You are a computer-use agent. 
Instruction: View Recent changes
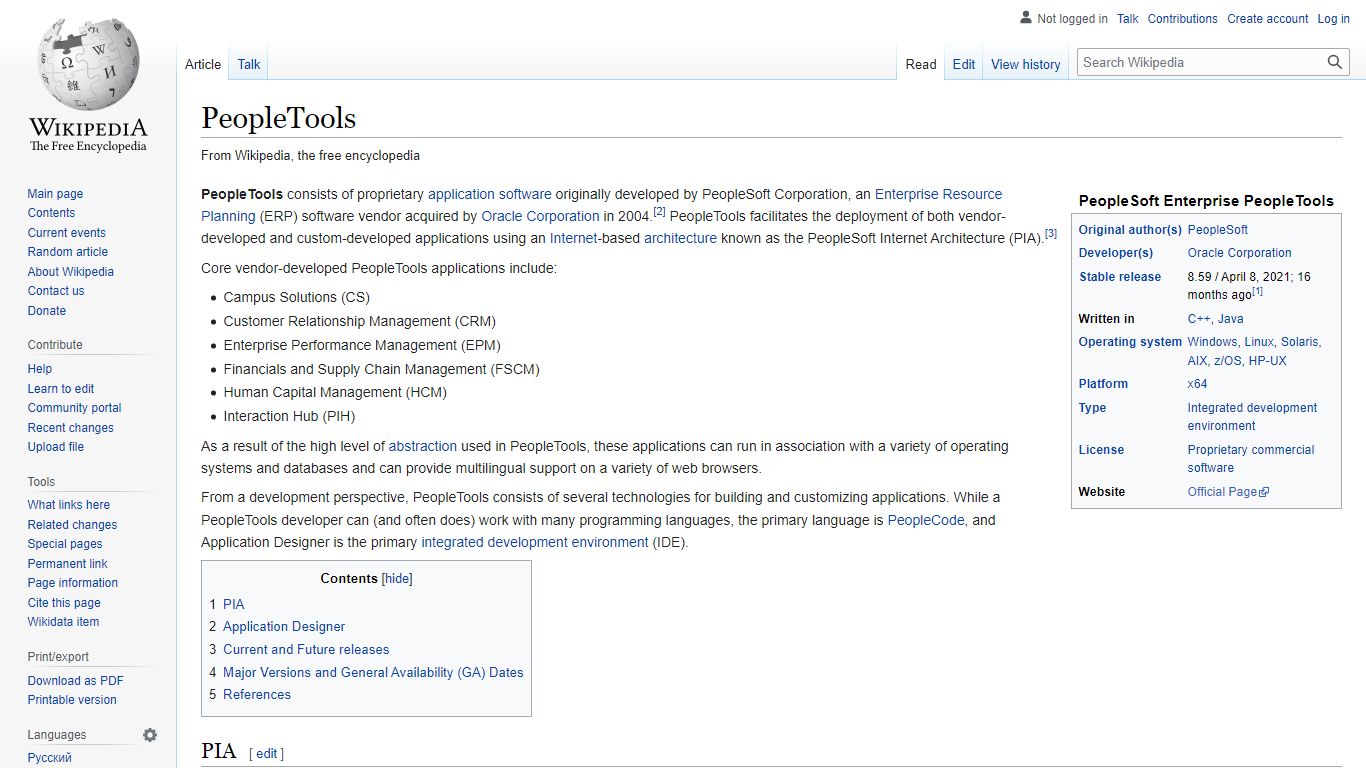coord(71,428)
